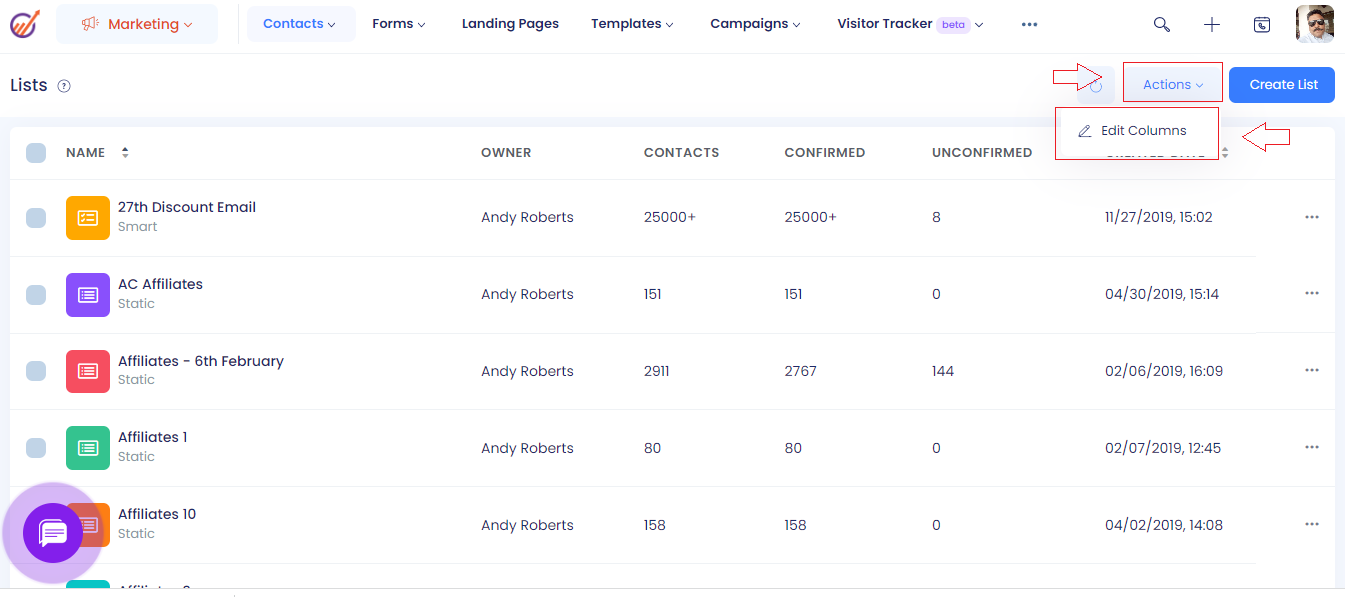Image resolution: width=1345 pixels, height=597 pixels.
Task: Click the date 04/02/2019, 14:08
Action: 1164,525
